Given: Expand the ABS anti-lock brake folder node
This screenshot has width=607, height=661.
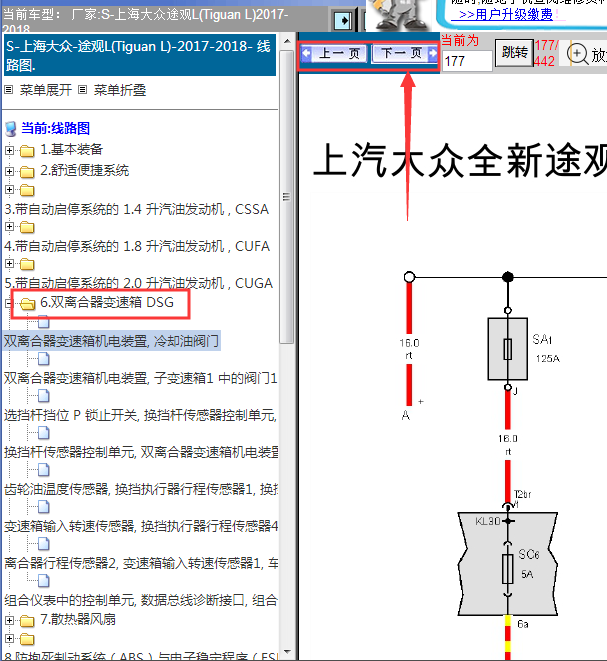Looking at the screenshot, I should [9, 639].
